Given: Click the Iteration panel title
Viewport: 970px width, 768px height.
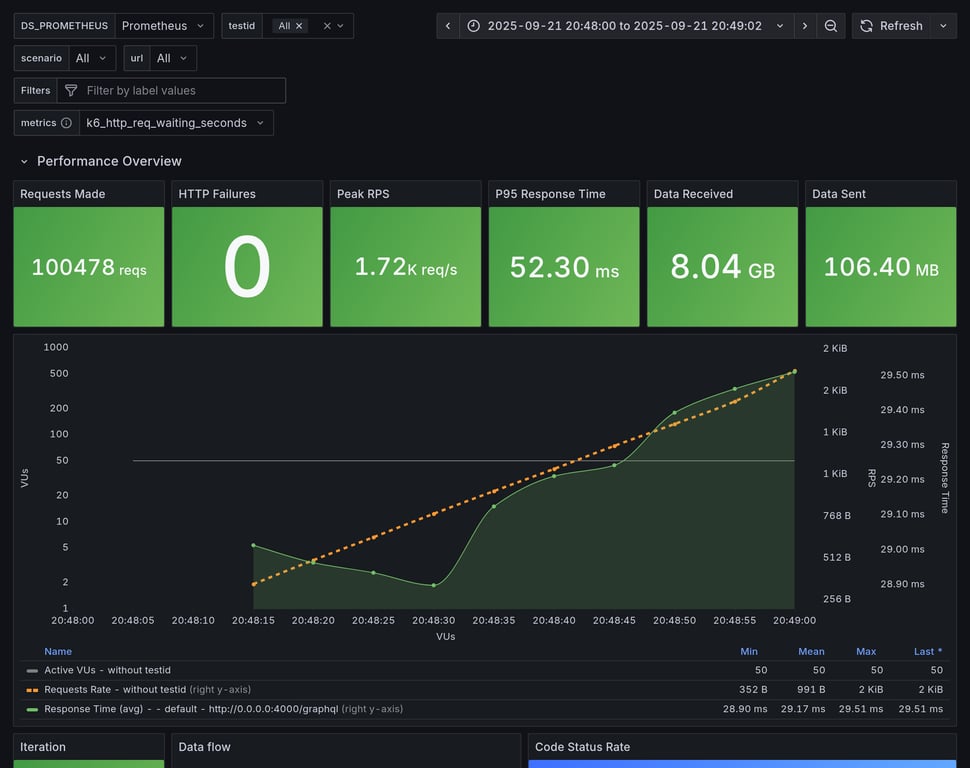Looking at the screenshot, I should click(43, 747).
